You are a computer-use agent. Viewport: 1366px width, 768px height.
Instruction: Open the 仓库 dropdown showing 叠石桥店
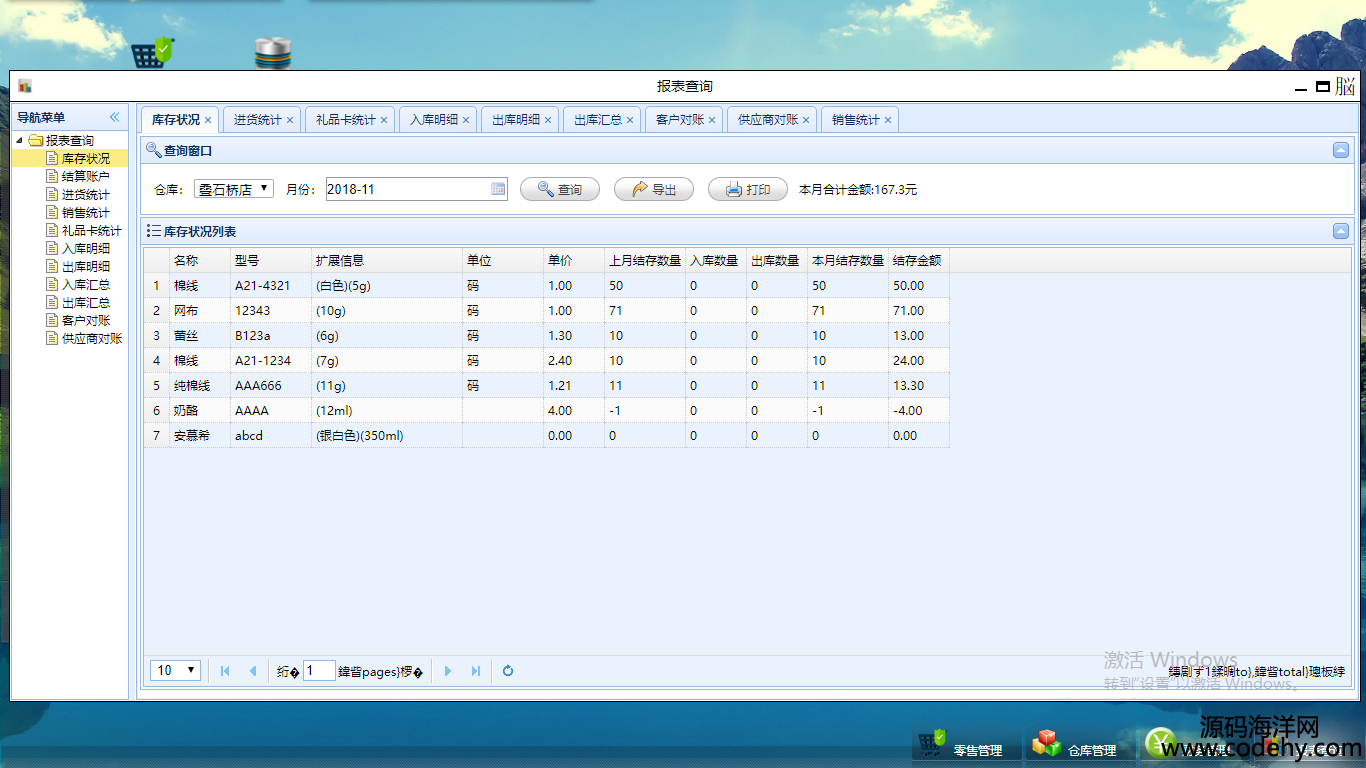point(234,189)
